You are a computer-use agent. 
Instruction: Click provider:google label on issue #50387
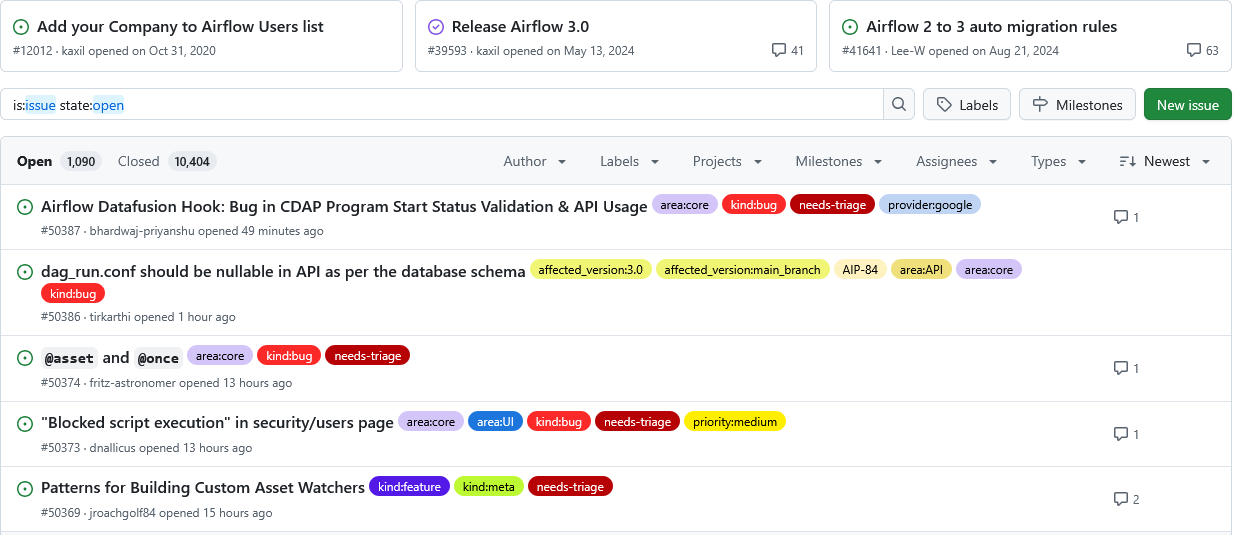pos(930,205)
